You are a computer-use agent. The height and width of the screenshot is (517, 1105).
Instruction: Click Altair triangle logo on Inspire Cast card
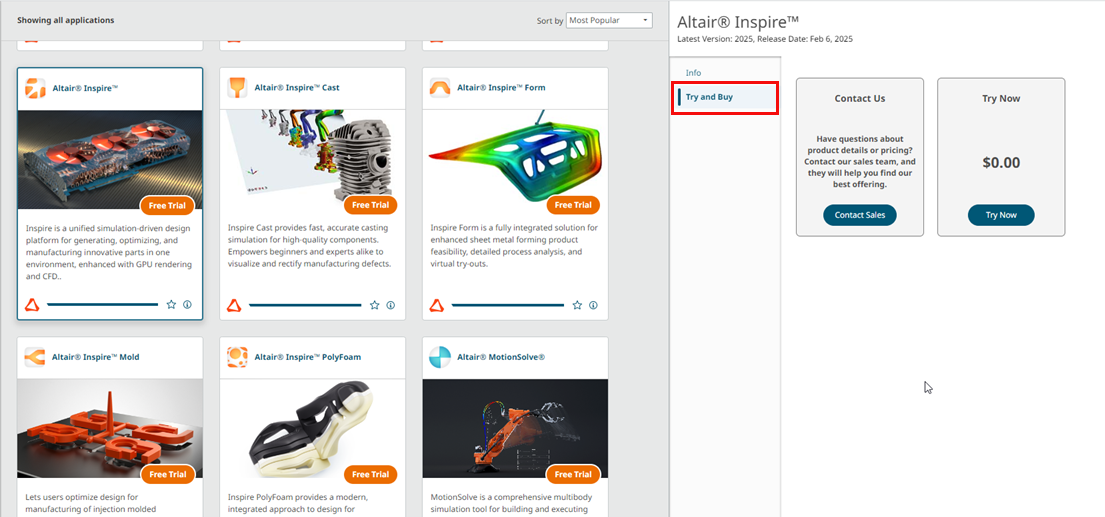click(235, 305)
